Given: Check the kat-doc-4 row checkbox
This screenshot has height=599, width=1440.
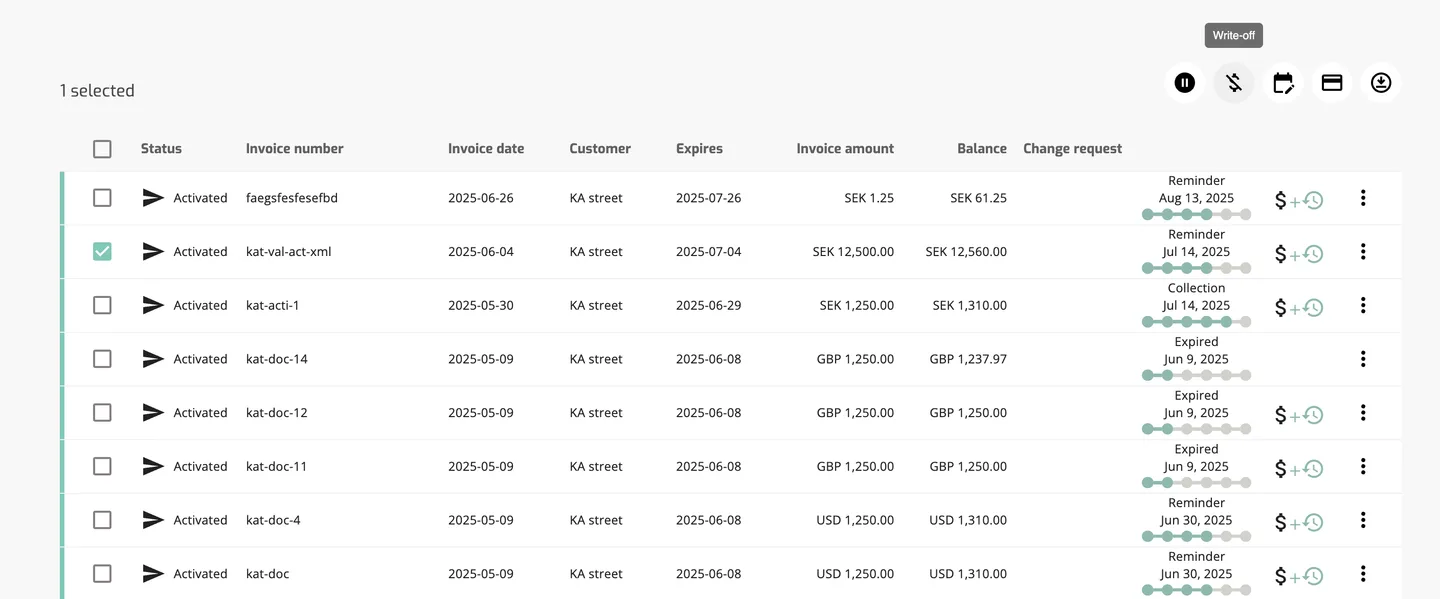Looking at the screenshot, I should 102,520.
